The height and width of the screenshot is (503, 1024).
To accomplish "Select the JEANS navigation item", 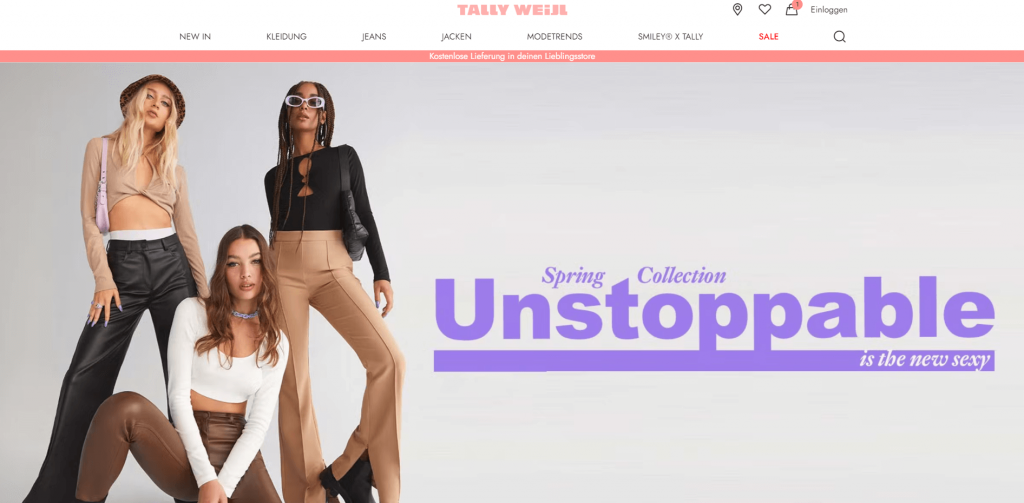I will pos(374,37).
